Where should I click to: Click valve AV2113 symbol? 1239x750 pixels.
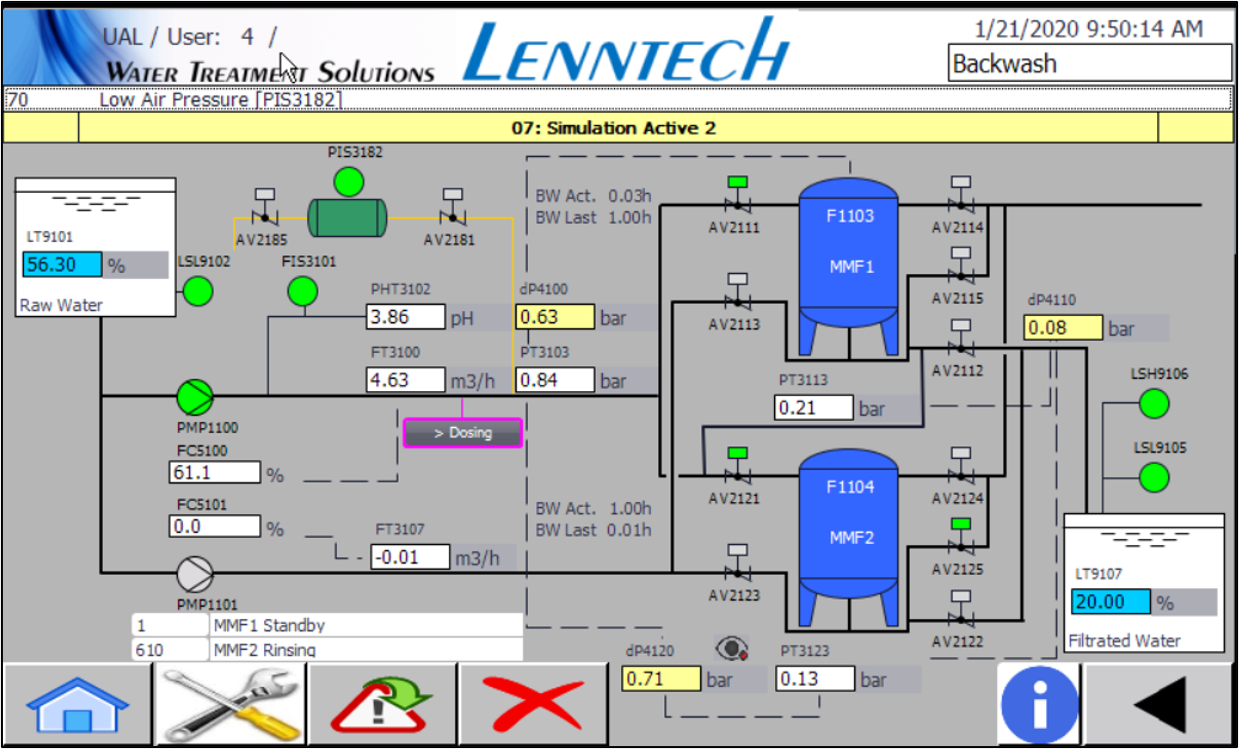coord(737,294)
